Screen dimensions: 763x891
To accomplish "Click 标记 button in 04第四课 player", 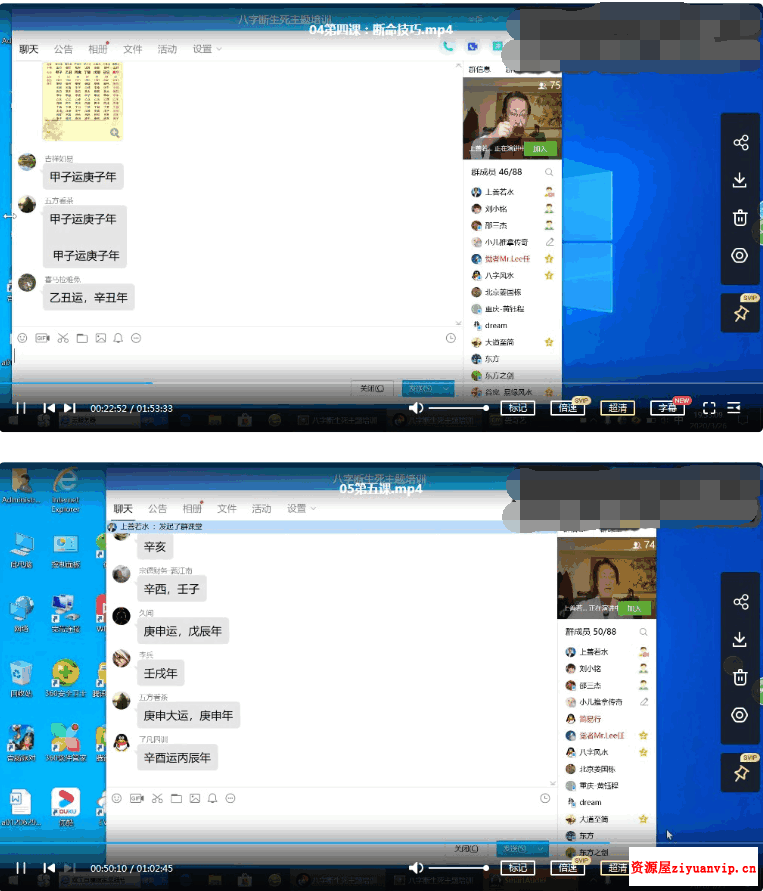I will coord(518,408).
